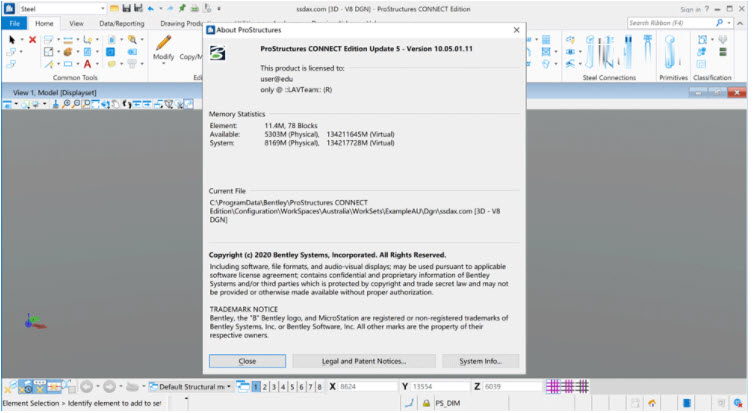Open the File menu
This screenshot has width=753, height=413.
click(14, 23)
